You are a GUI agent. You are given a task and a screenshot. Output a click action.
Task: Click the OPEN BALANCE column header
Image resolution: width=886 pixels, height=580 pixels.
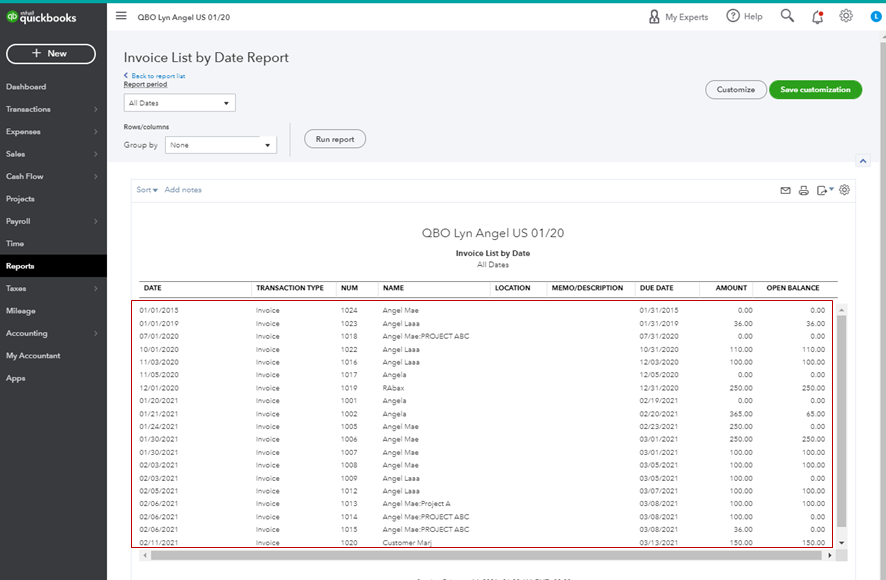pos(793,288)
